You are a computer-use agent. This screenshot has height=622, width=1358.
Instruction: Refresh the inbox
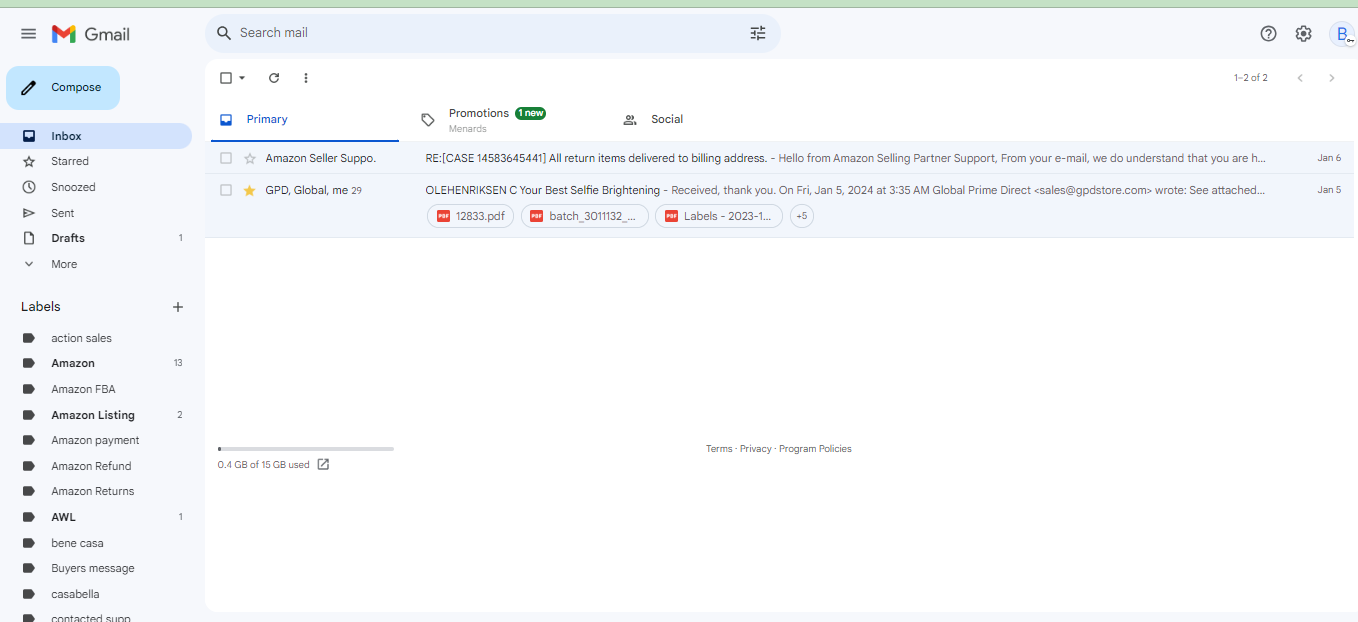[x=274, y=78]
